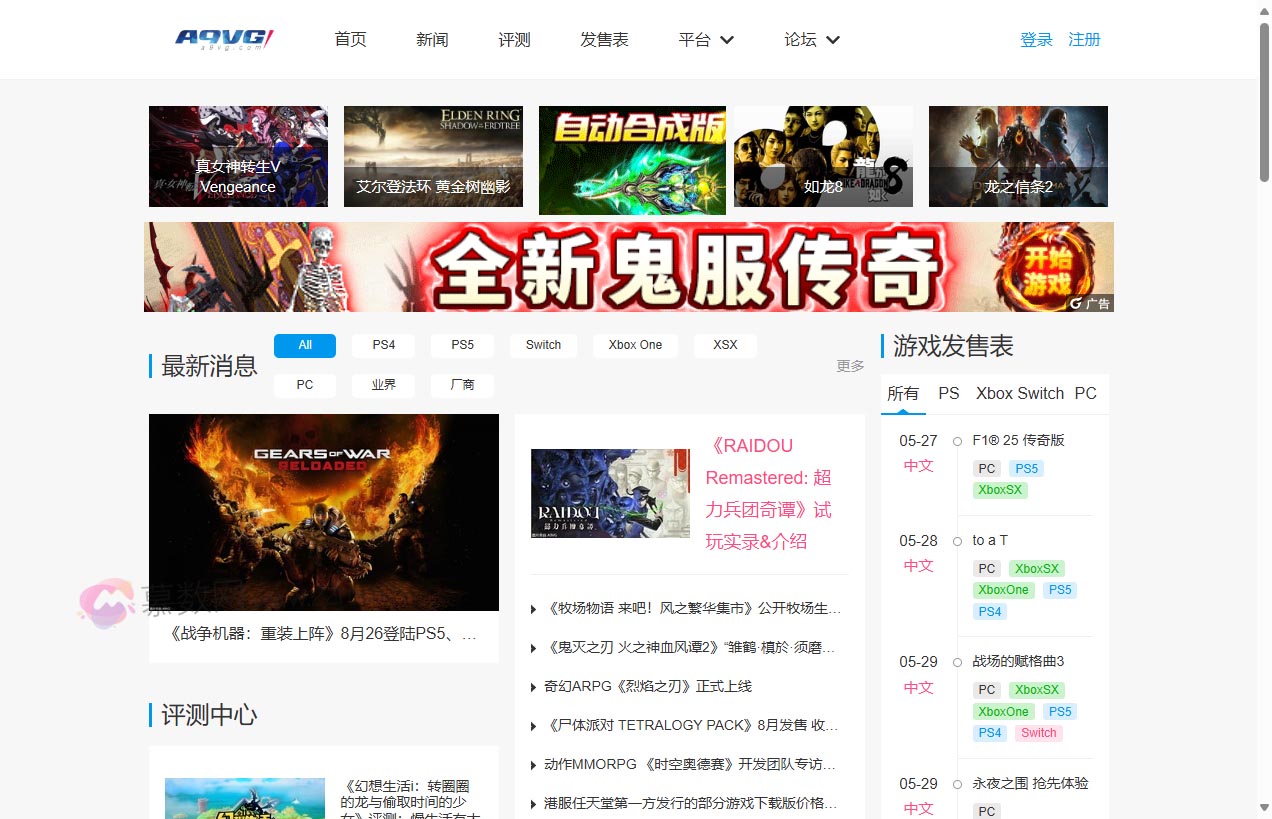Go to the 发售表 menu item

604,40
